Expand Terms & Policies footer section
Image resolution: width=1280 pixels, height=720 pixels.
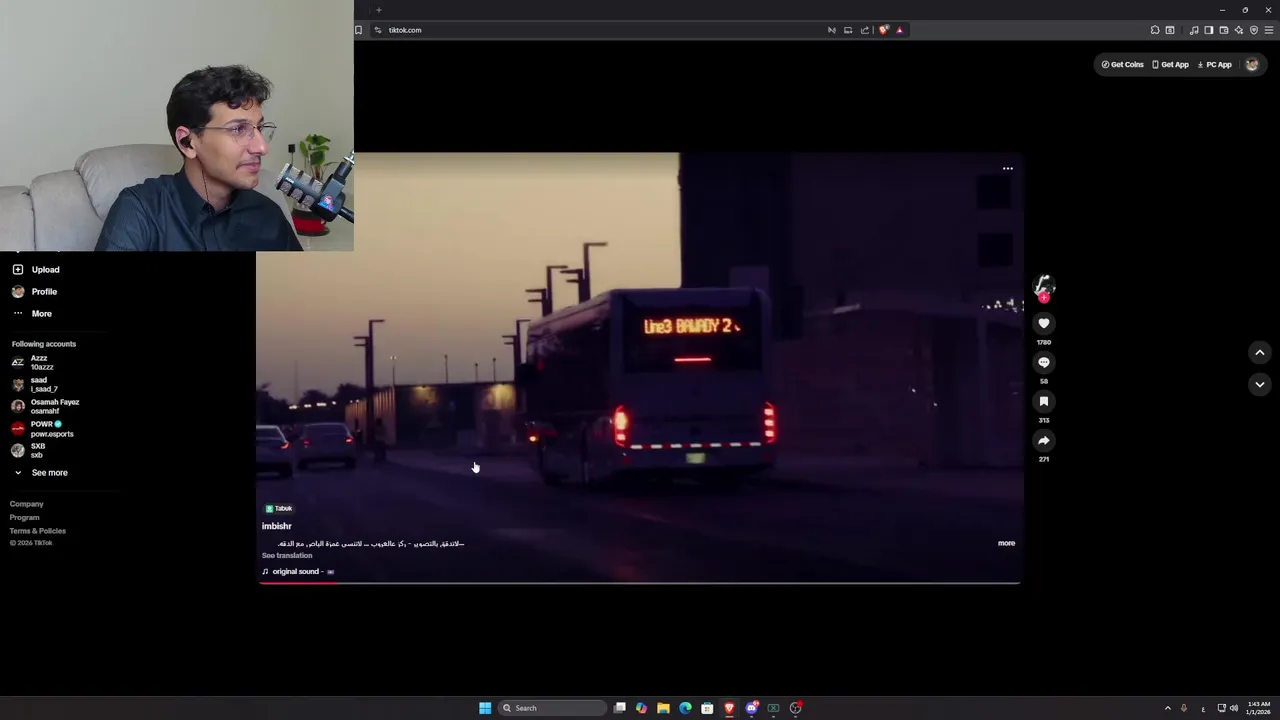(37, 530)
